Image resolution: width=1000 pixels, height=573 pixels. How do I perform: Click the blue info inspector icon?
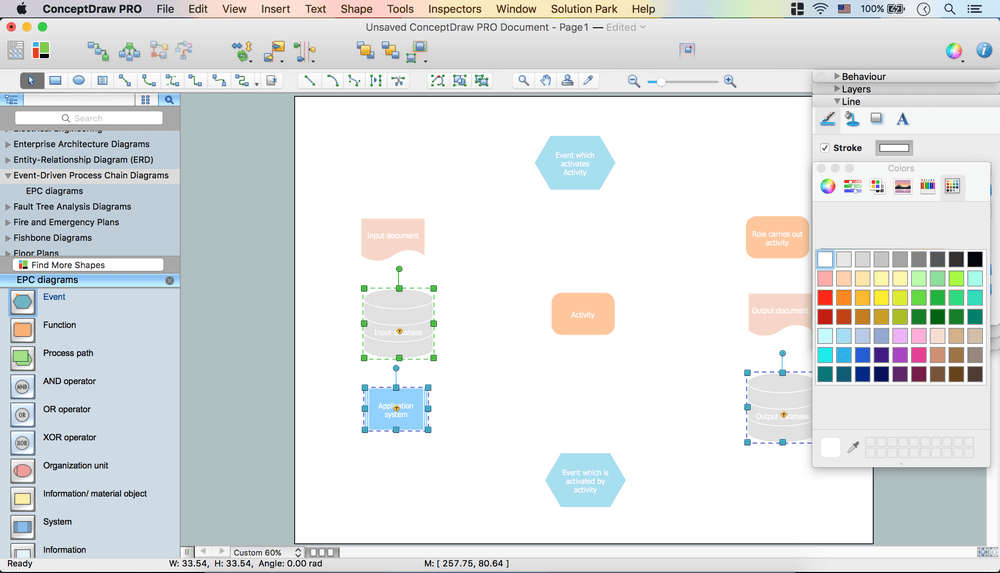coord(983,51)
